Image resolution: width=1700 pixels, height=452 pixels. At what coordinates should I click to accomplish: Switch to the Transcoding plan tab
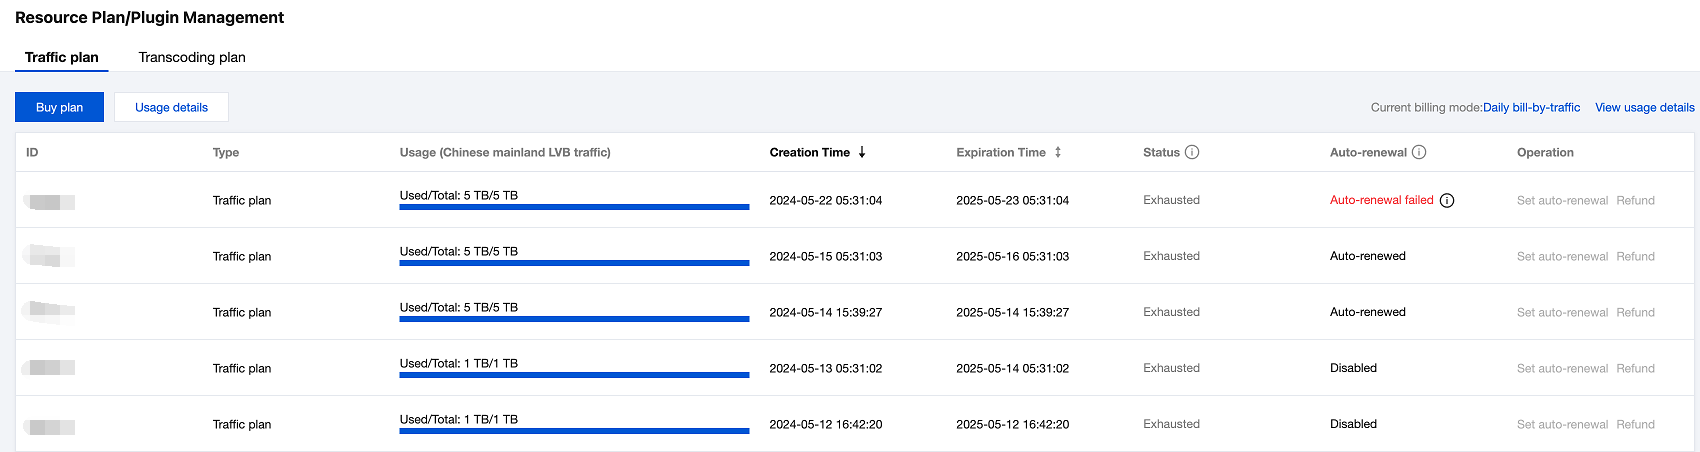click(192, 57)
